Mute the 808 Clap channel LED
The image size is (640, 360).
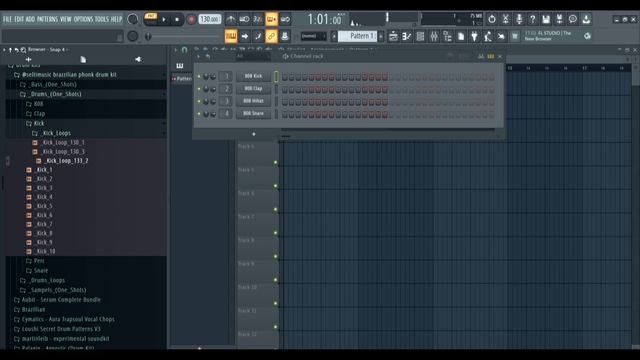click(199, 89)
